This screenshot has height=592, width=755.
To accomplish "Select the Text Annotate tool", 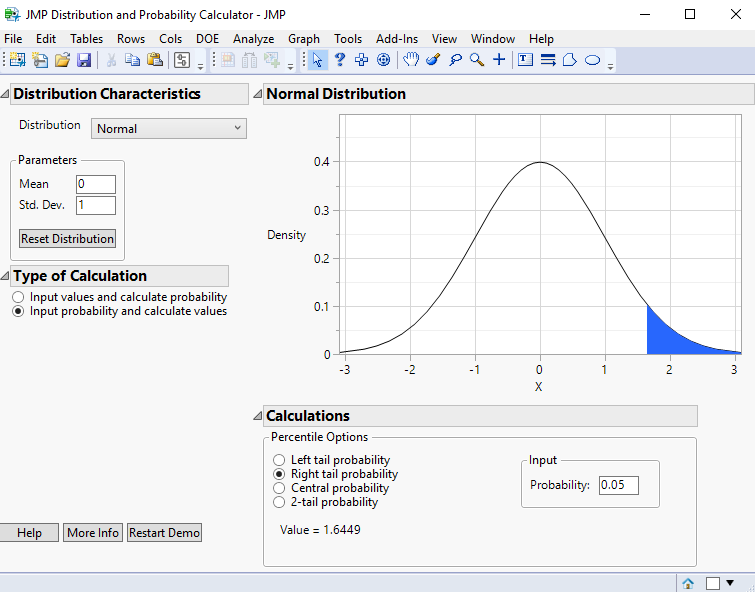I will pos(526,60).
